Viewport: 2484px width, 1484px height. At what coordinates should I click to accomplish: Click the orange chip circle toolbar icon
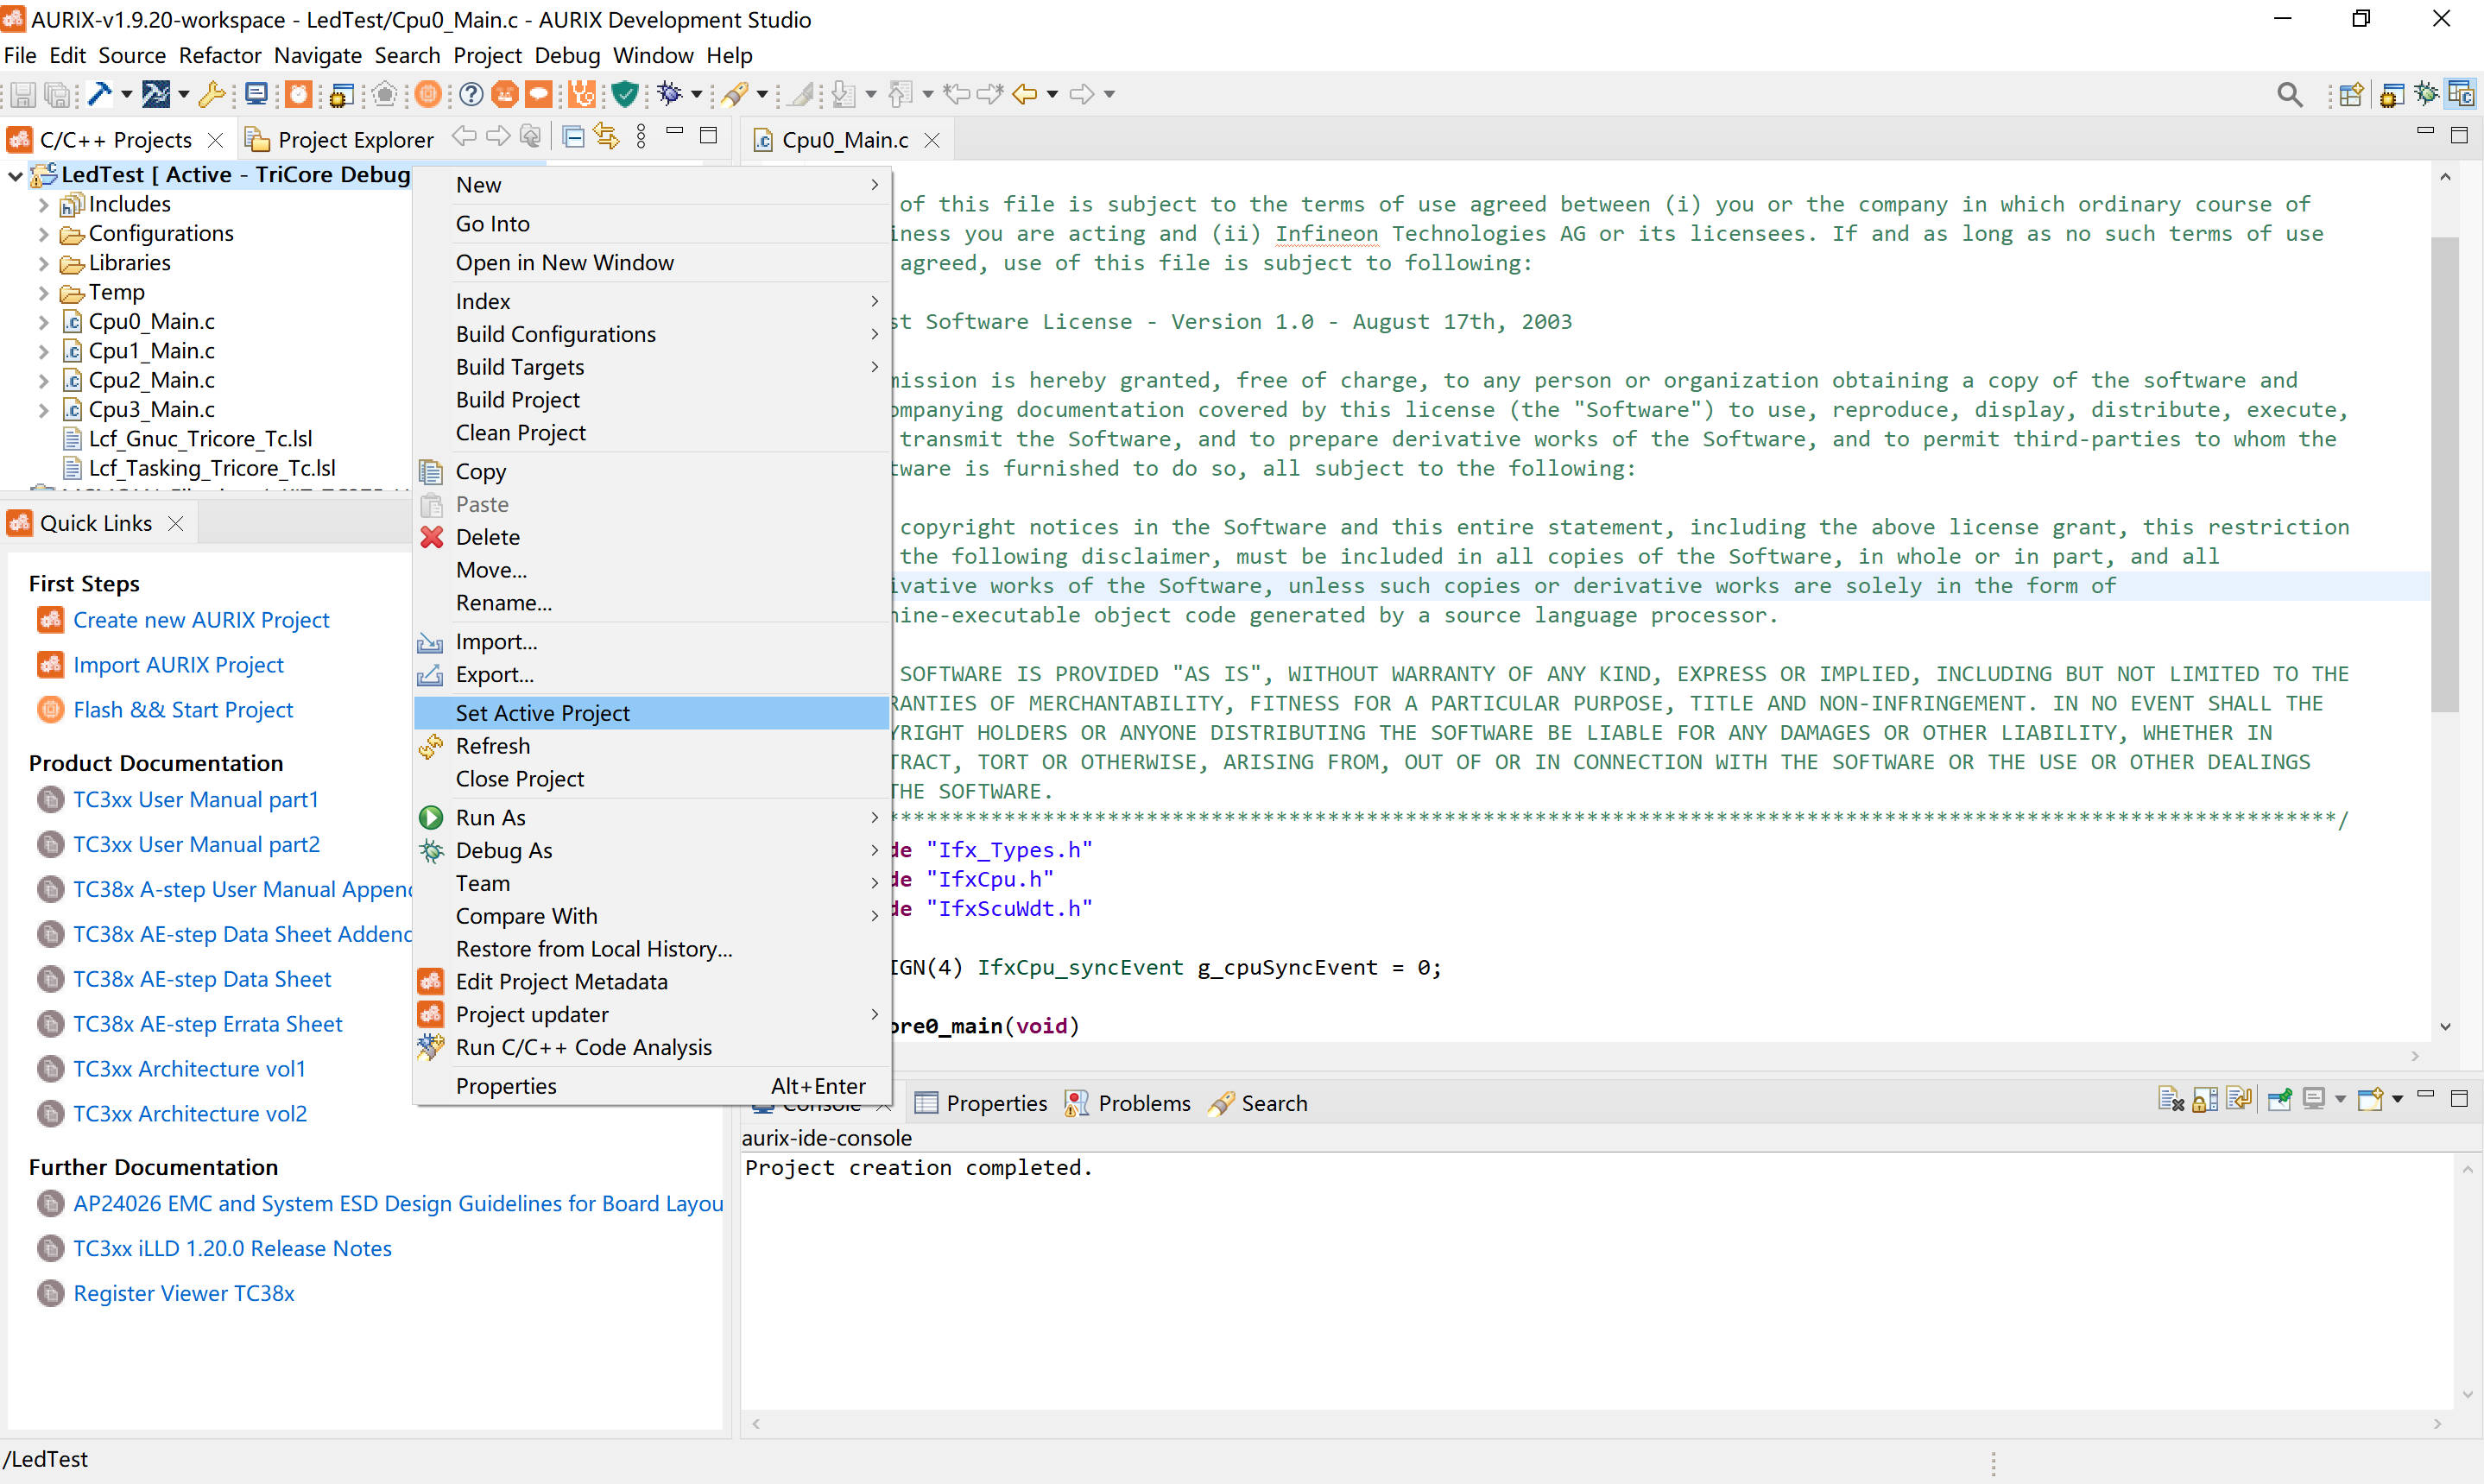click(x=428, y=94)
